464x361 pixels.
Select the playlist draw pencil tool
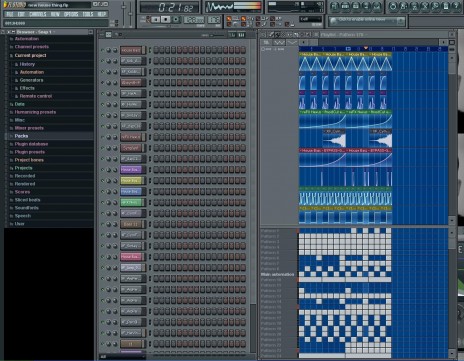pos(271,34)
